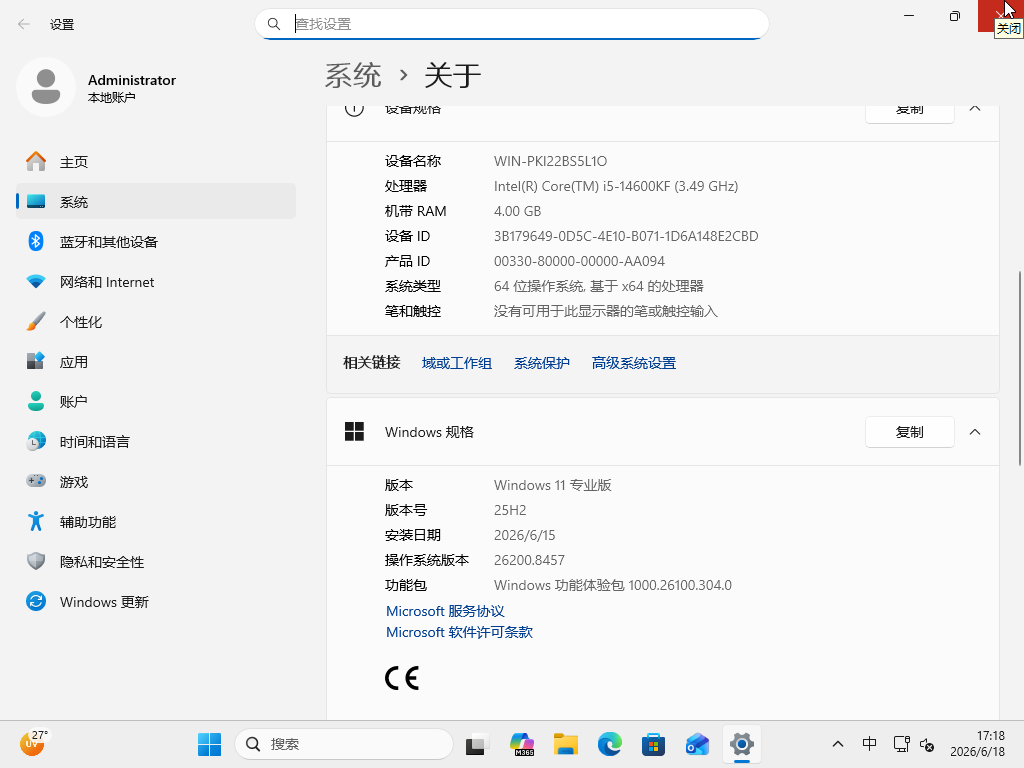Click the back arrow in Settings header
The width and height of the screenshot is (1024, 768).
tap(24, 24)
